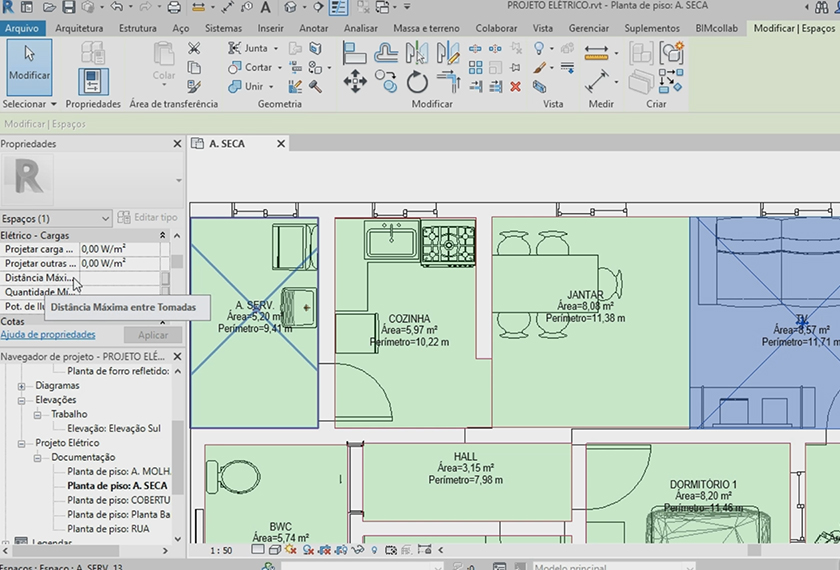Toggle sun path in view control bar

(x=291, y=550)
